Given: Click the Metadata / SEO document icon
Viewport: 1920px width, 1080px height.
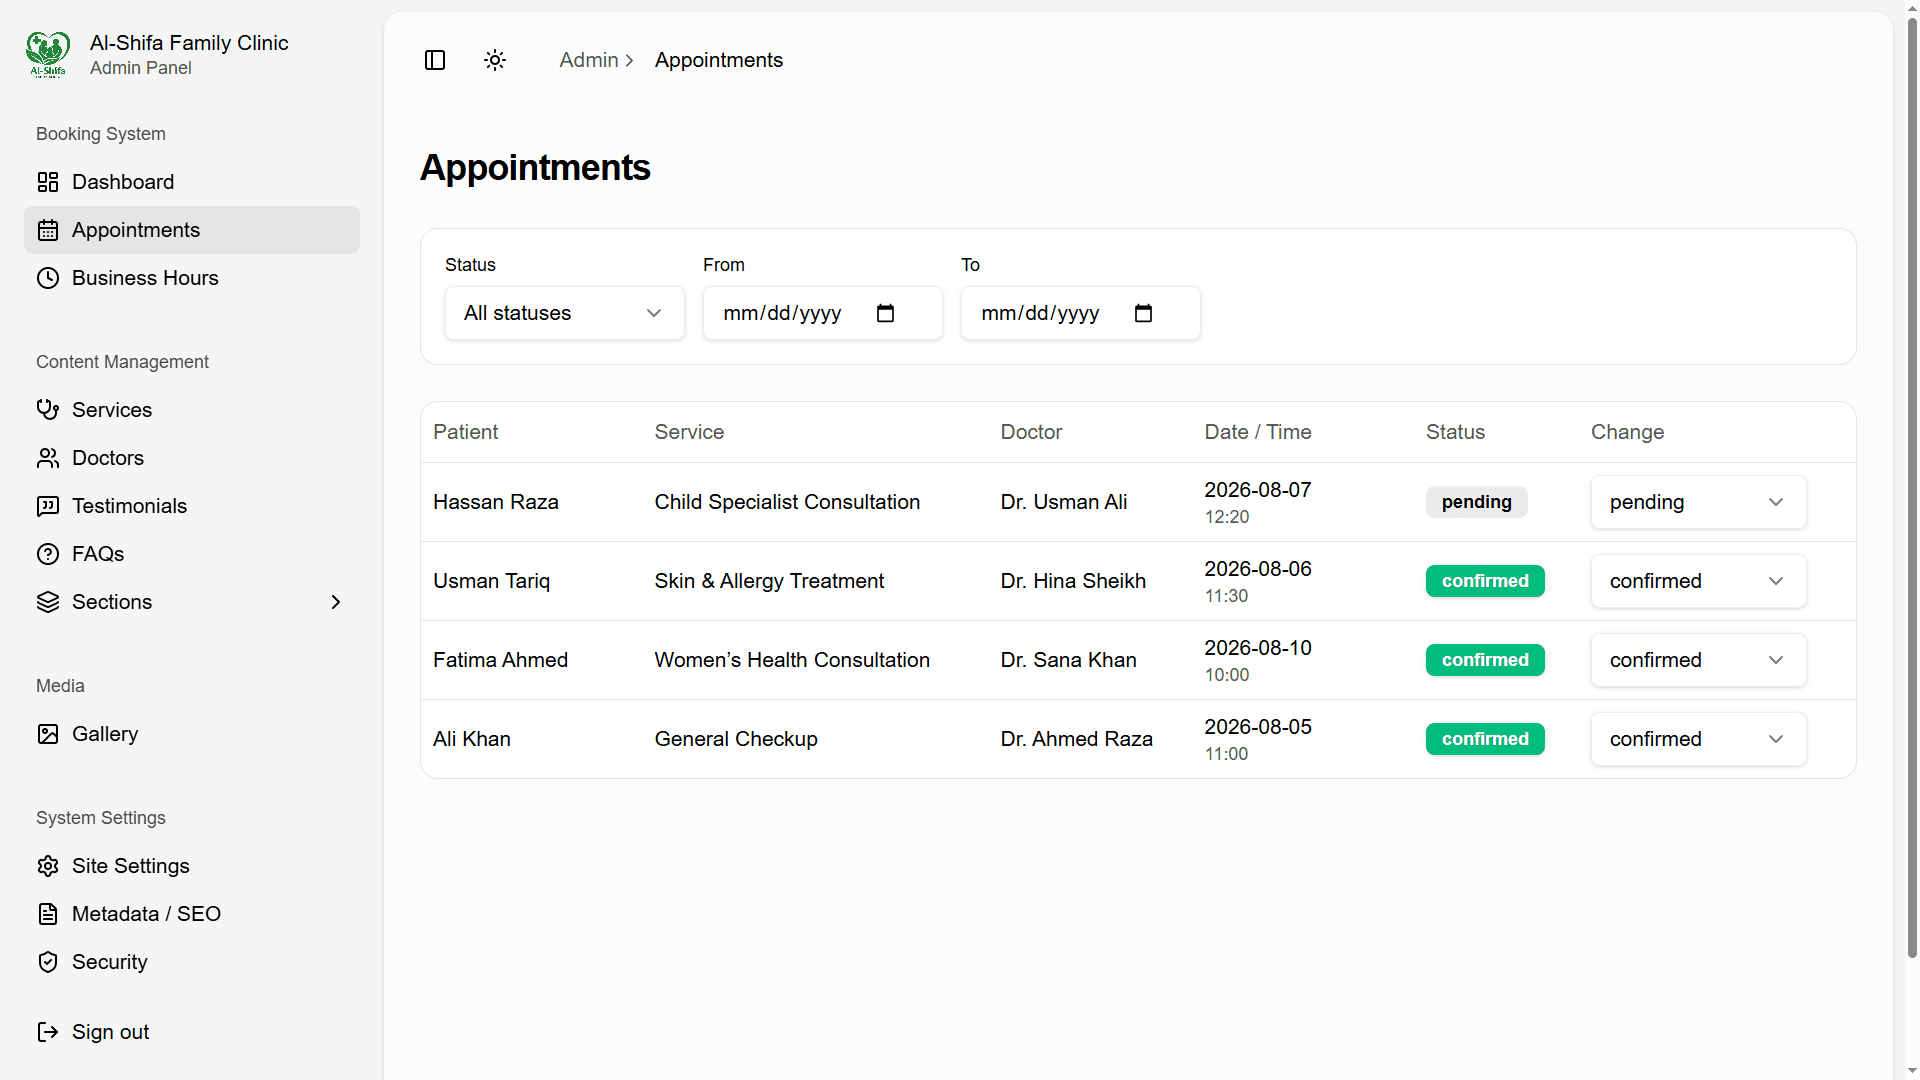Looking at the screenshot, I should (x=48, y=914).
